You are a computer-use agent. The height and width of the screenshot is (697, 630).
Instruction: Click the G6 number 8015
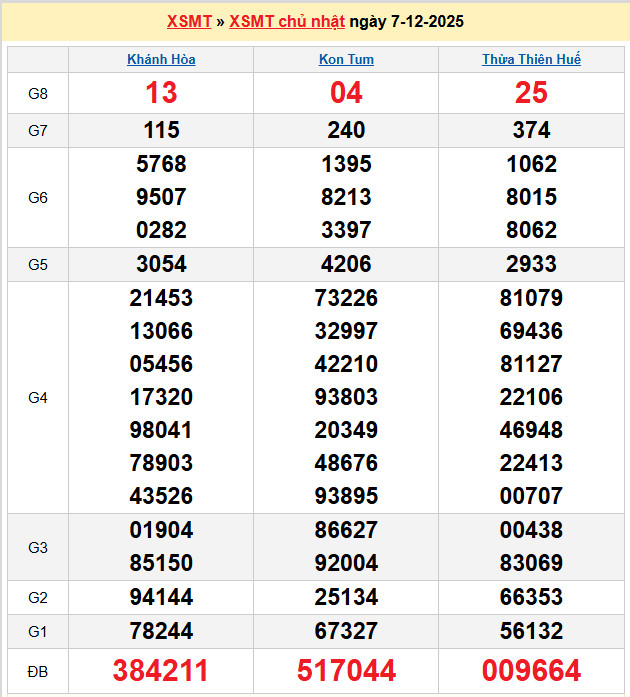tap(531, 197)
